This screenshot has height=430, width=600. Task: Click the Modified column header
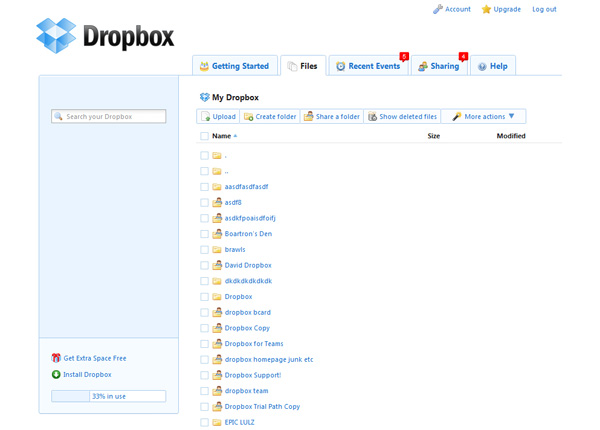511,136
